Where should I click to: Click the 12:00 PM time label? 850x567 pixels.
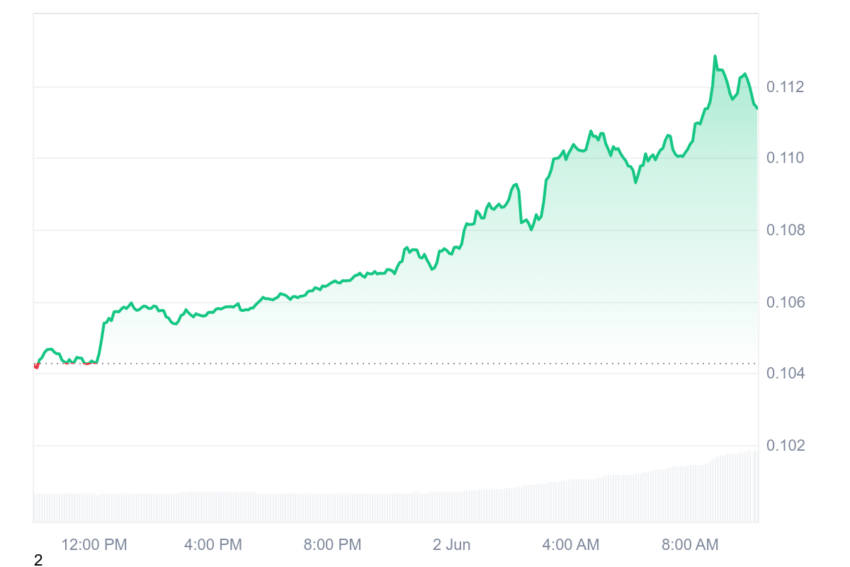[x=94, y=545]
